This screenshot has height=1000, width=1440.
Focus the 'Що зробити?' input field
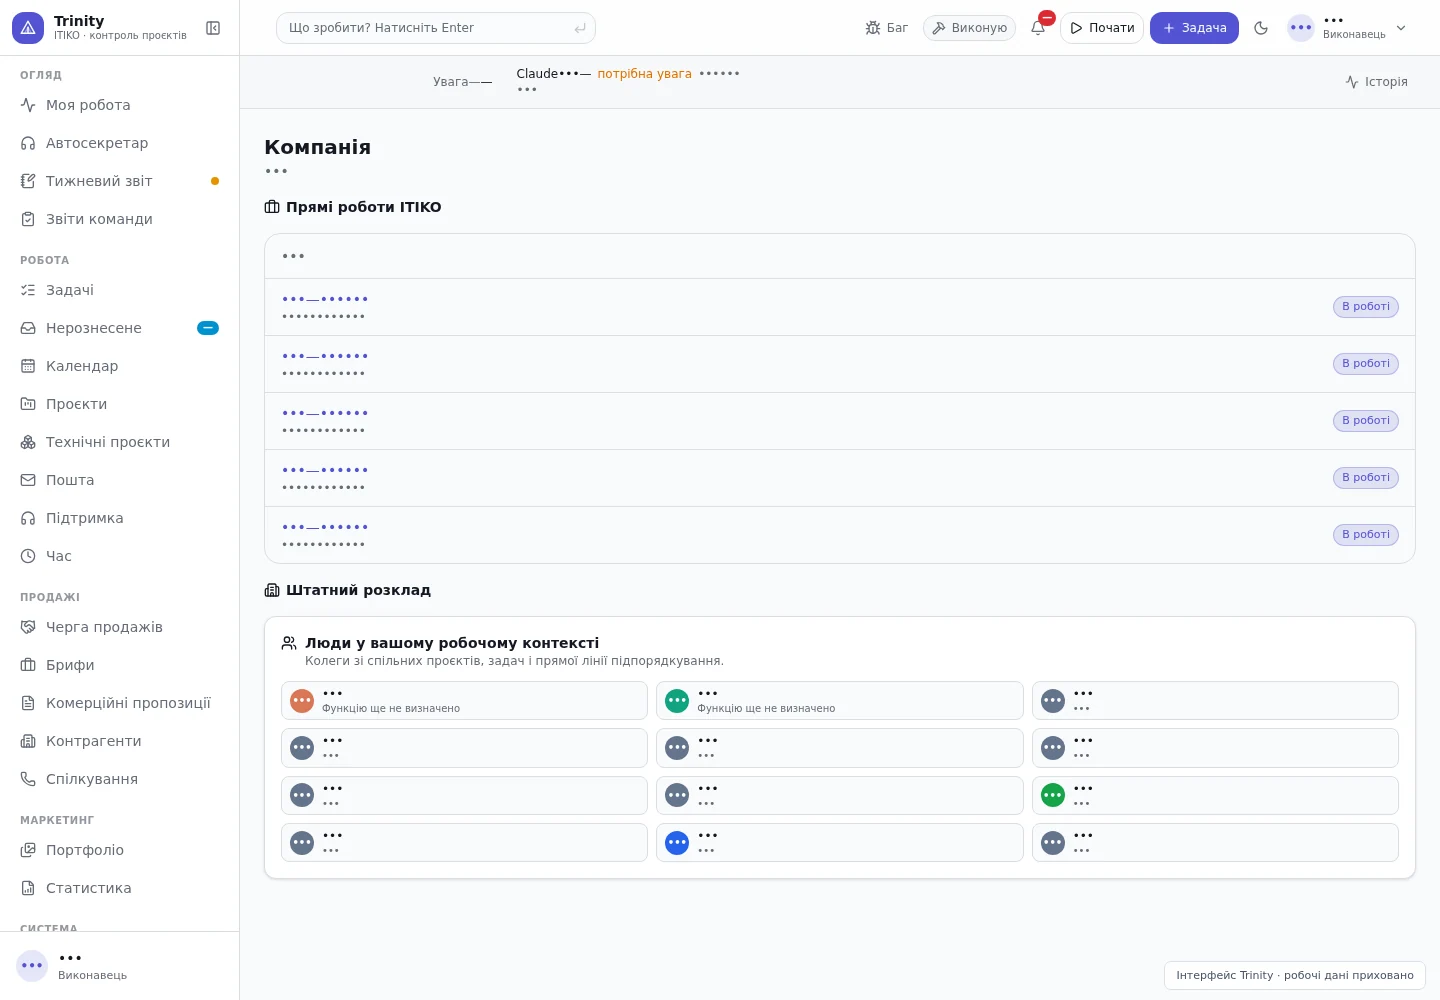436,28
